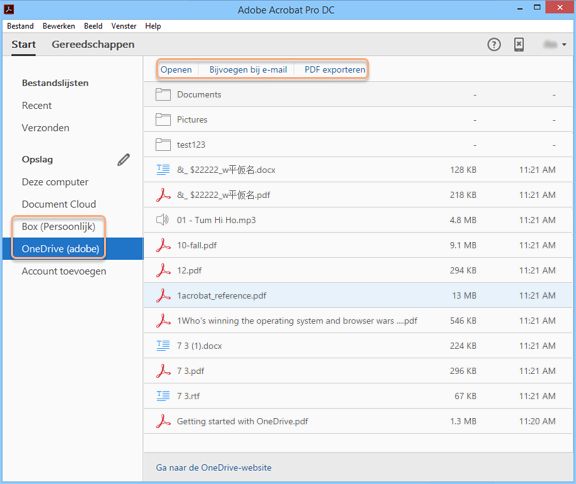This screenshot has height=484, width=576.
Task: Select the Pictures folder name
Action: coord(192,120)
